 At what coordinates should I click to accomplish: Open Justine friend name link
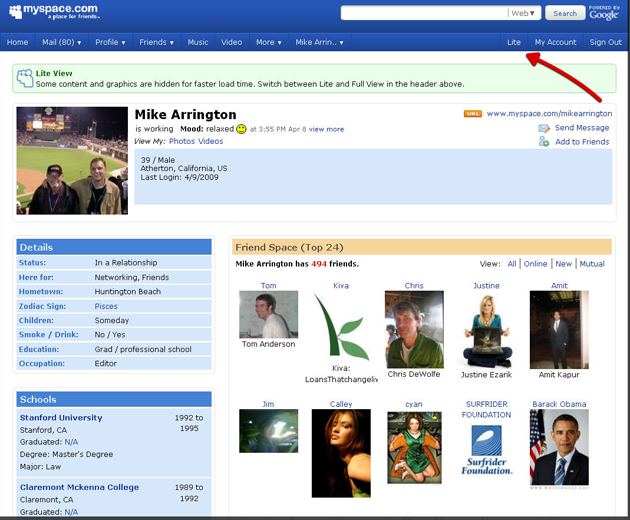(486, 286)
